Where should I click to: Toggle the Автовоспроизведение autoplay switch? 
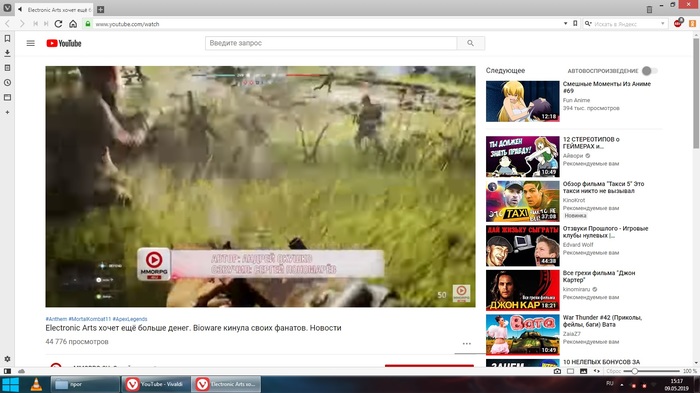(650, 71)
